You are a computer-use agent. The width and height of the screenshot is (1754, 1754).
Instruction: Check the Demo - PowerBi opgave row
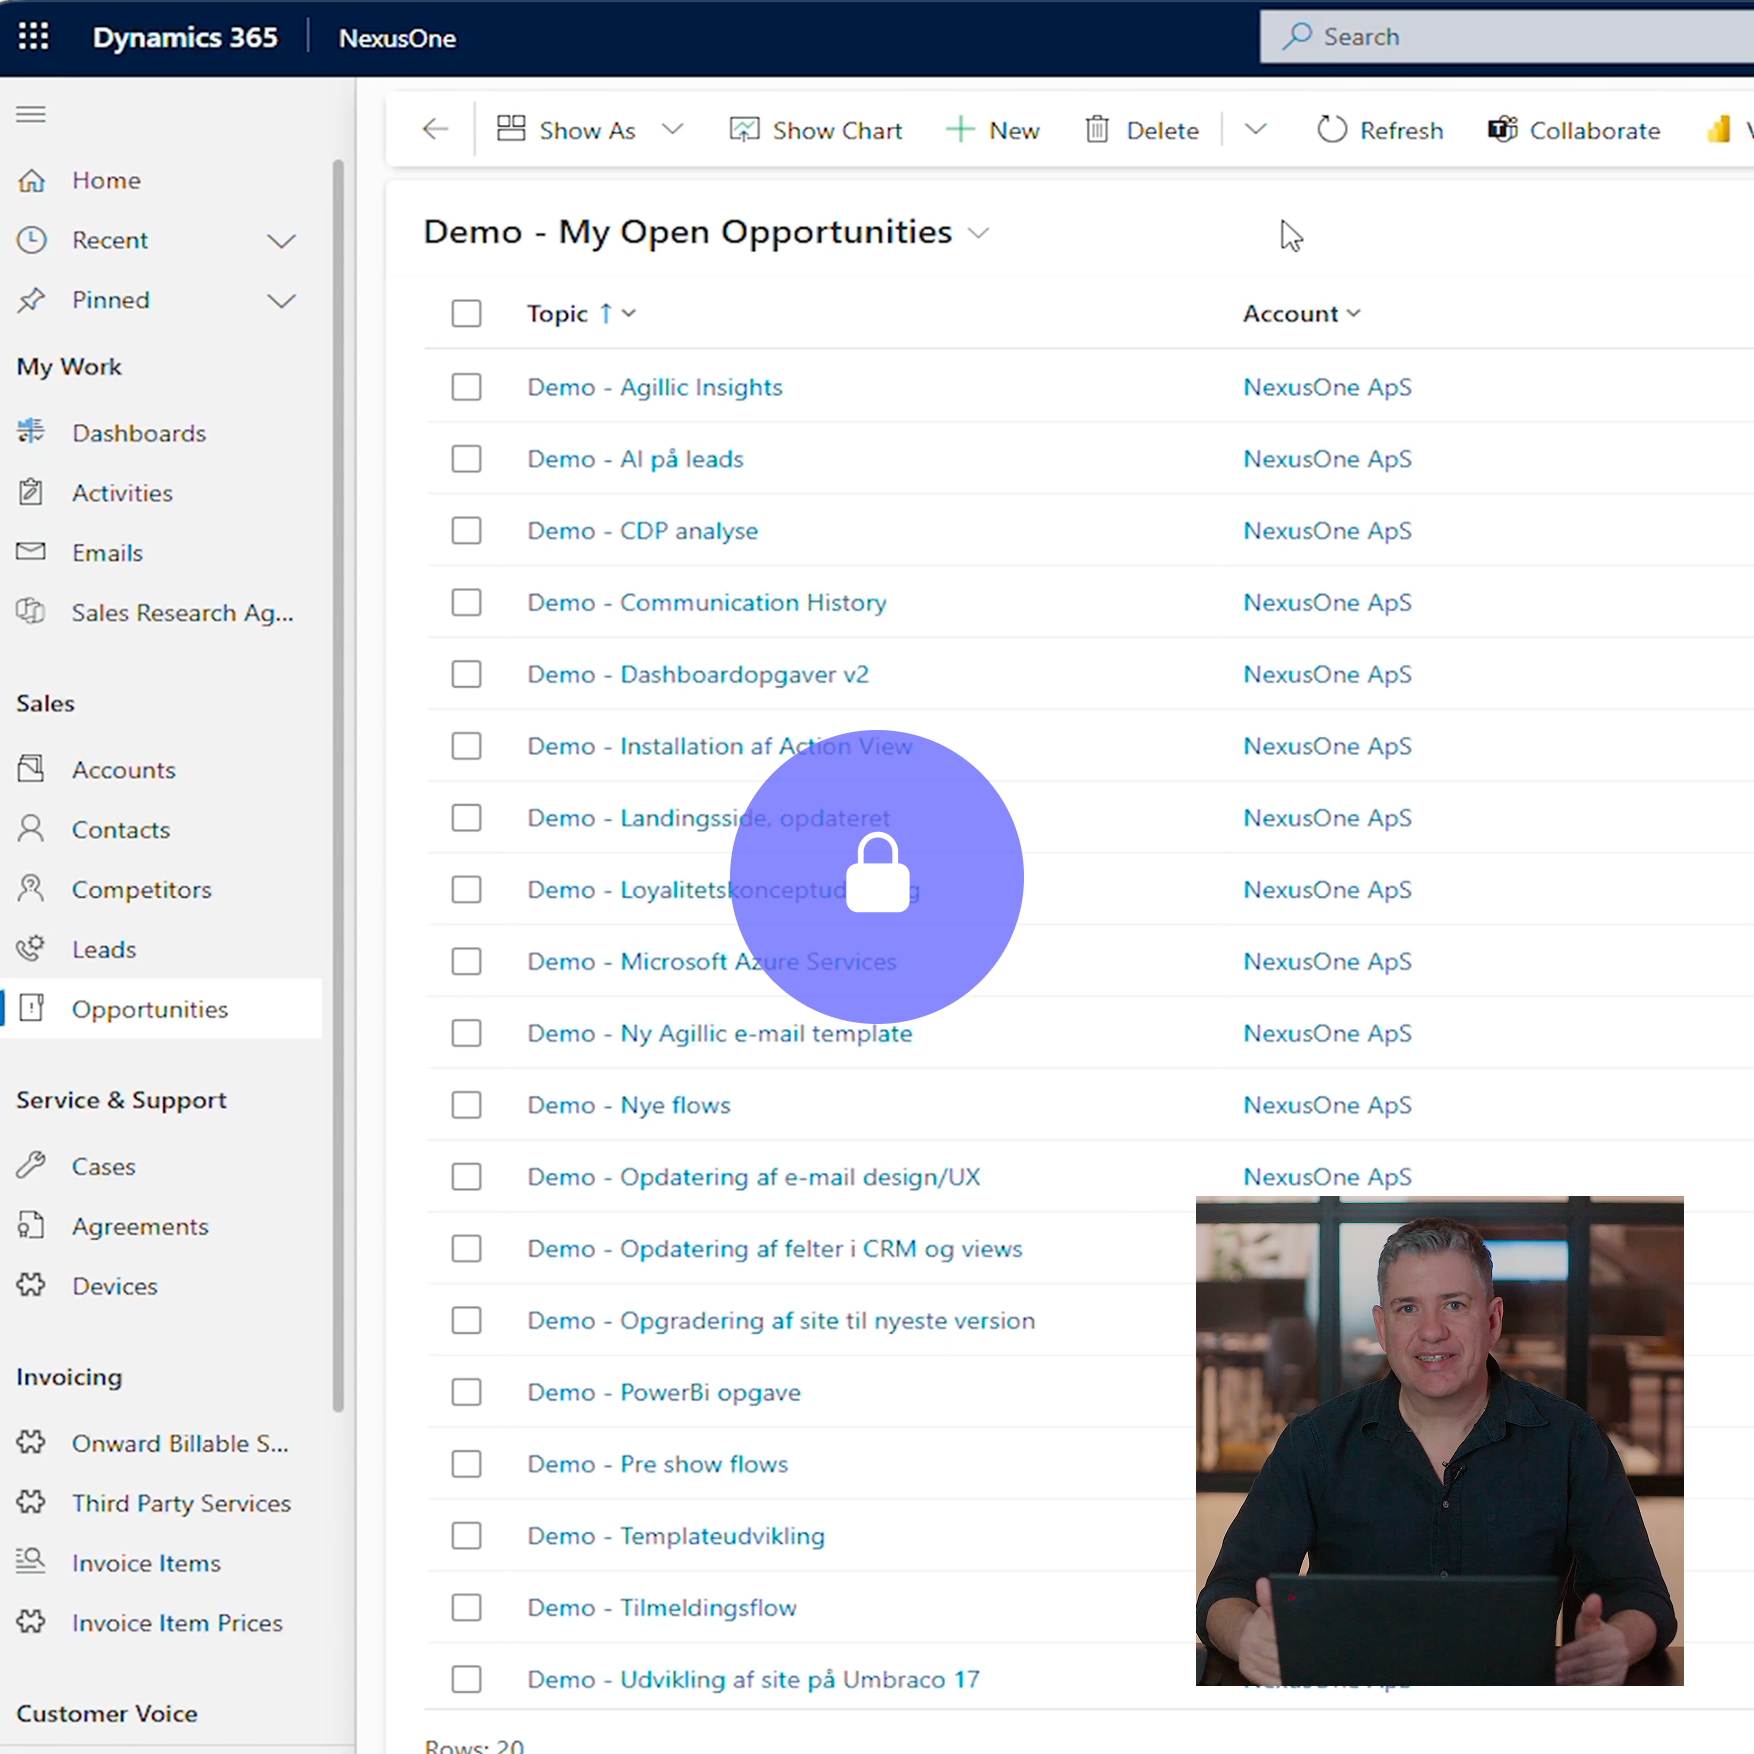point(466,1393)
